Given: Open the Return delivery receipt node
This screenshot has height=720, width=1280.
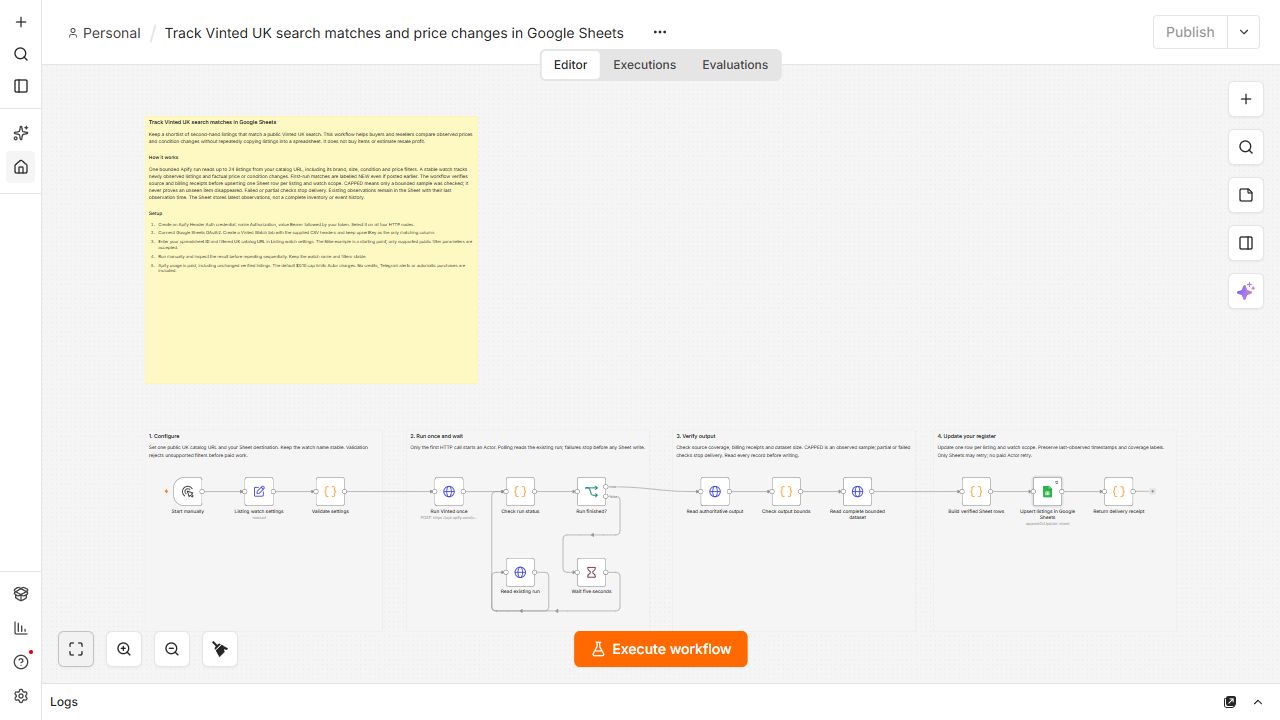Looking at the screenshot, I should [x=1119, y=491].
